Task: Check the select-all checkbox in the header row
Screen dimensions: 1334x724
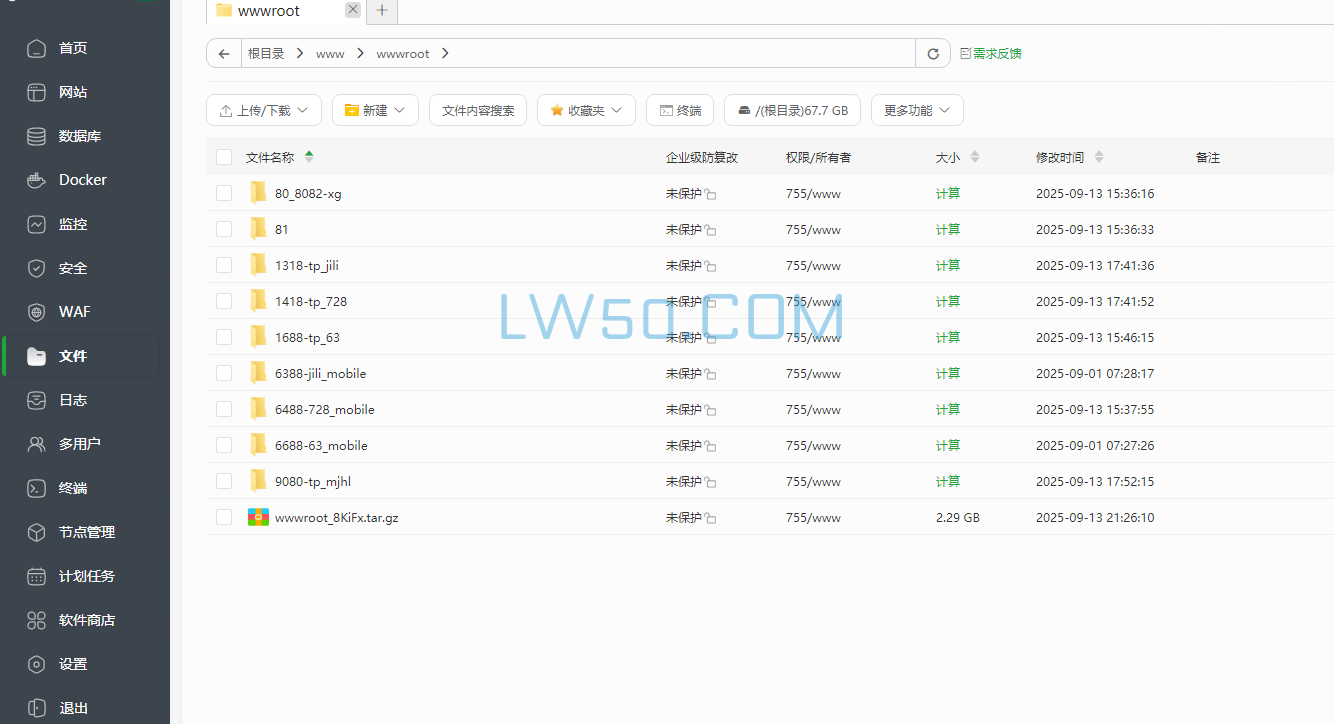Action: coord(224,157)
